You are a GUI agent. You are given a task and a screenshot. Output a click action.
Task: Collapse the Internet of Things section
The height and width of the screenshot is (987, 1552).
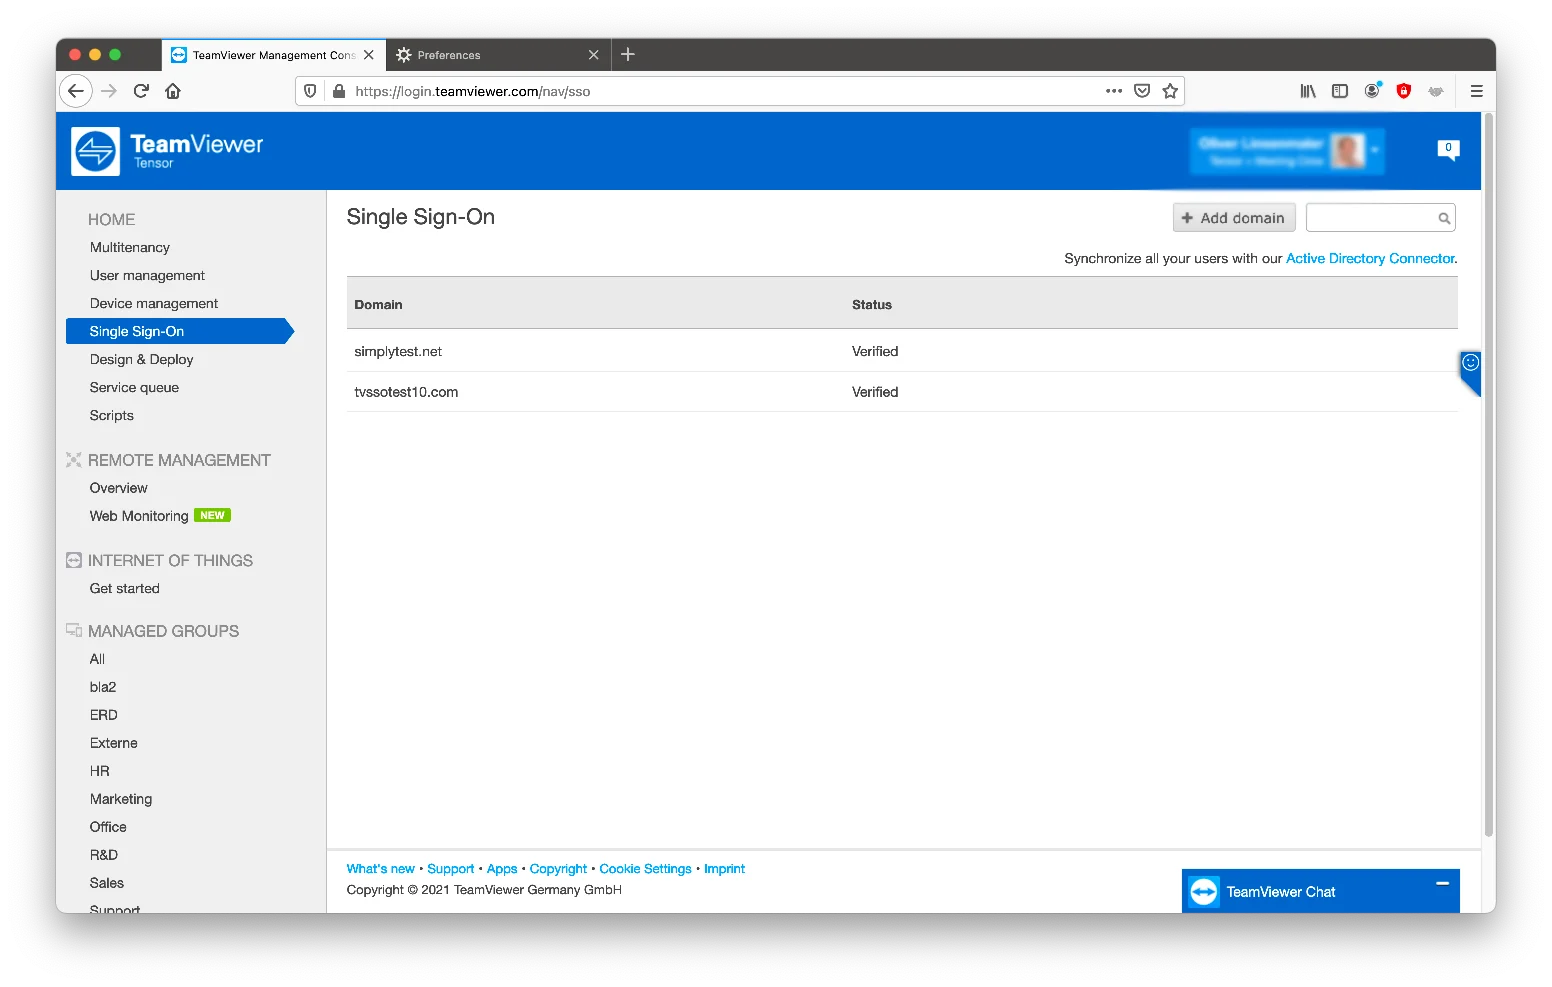(x=159, y=561)
